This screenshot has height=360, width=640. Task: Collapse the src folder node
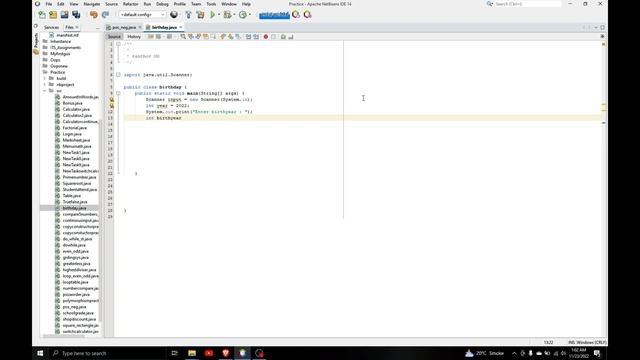(44, 91)
